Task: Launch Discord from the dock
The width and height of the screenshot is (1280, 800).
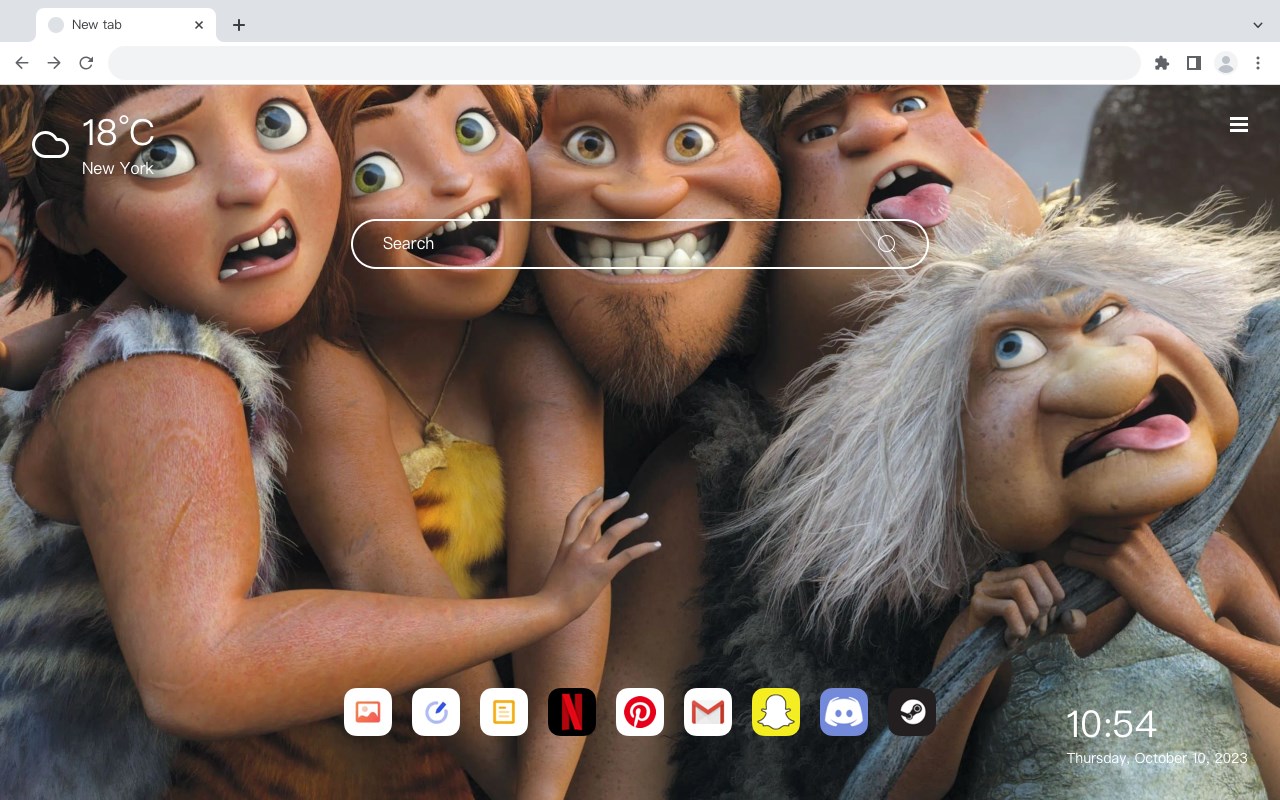Action: [x=844, y=712]
